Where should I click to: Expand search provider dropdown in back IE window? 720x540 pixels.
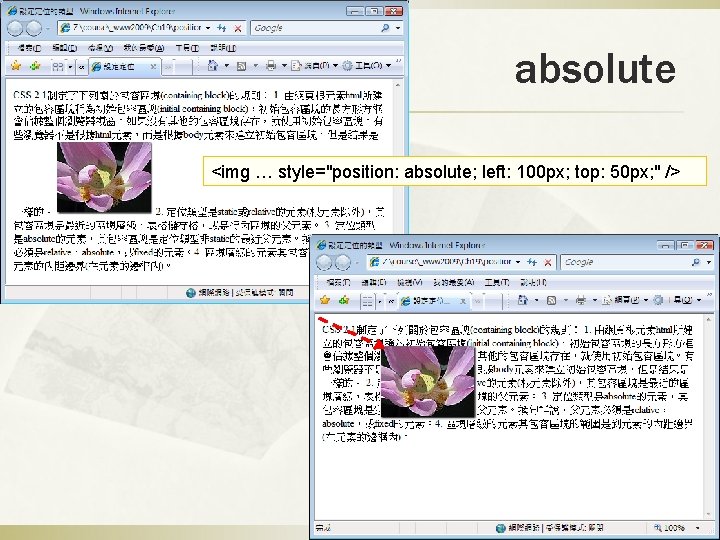pos(398,28)
